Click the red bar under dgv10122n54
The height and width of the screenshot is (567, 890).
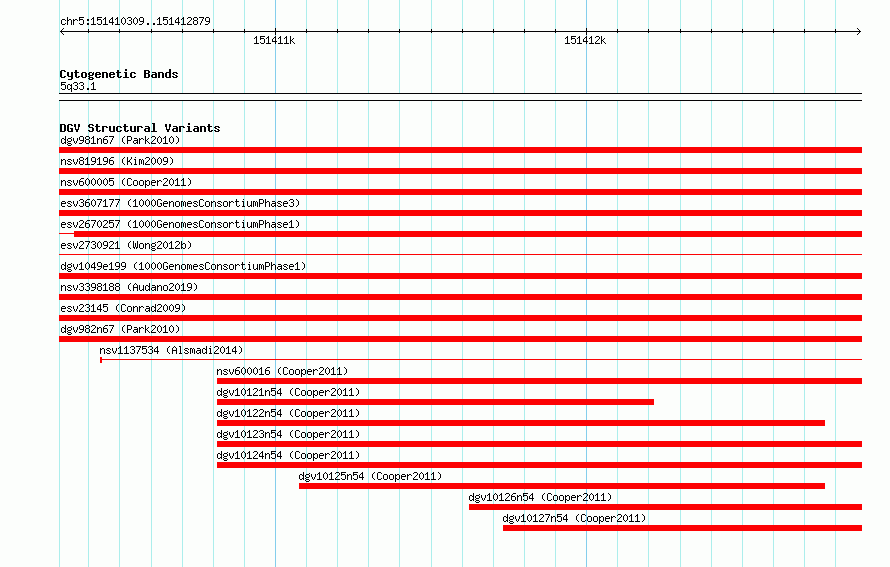coord(520,423)
